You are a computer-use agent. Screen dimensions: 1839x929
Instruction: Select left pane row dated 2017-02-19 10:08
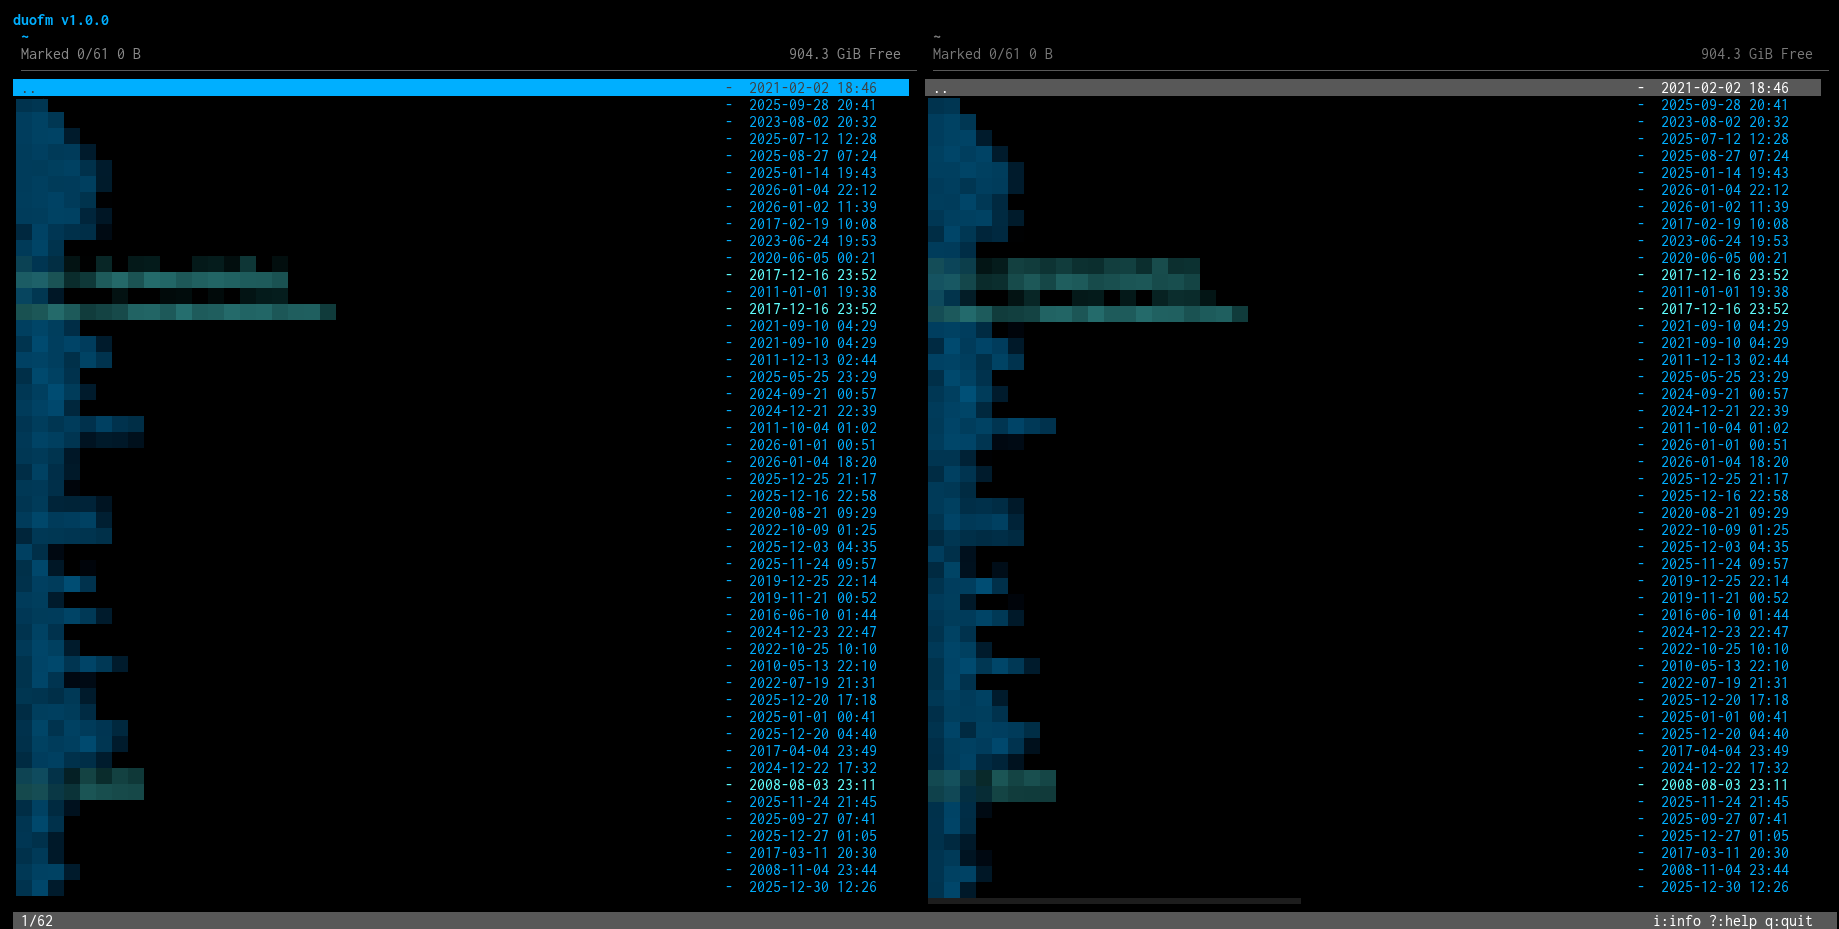[x=461, y=224]
